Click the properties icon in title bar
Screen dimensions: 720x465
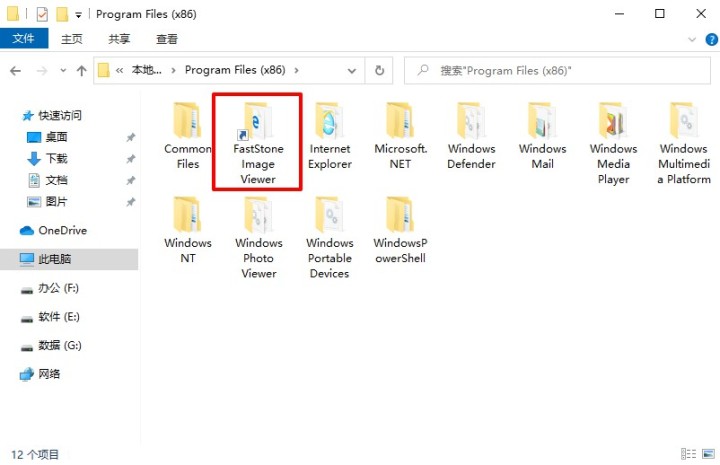[x=42, y=14]
